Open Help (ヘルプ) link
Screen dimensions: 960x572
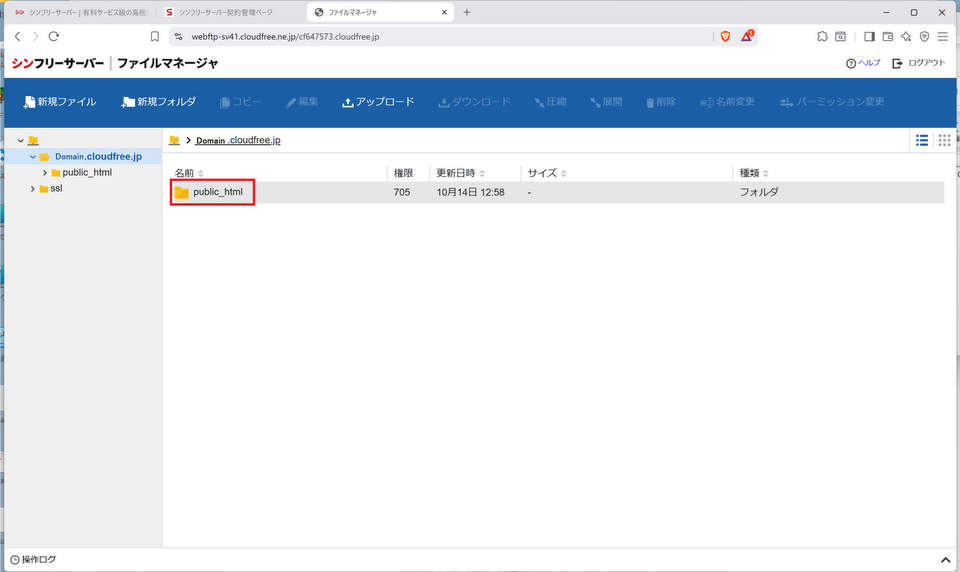(x=863, y=63)
